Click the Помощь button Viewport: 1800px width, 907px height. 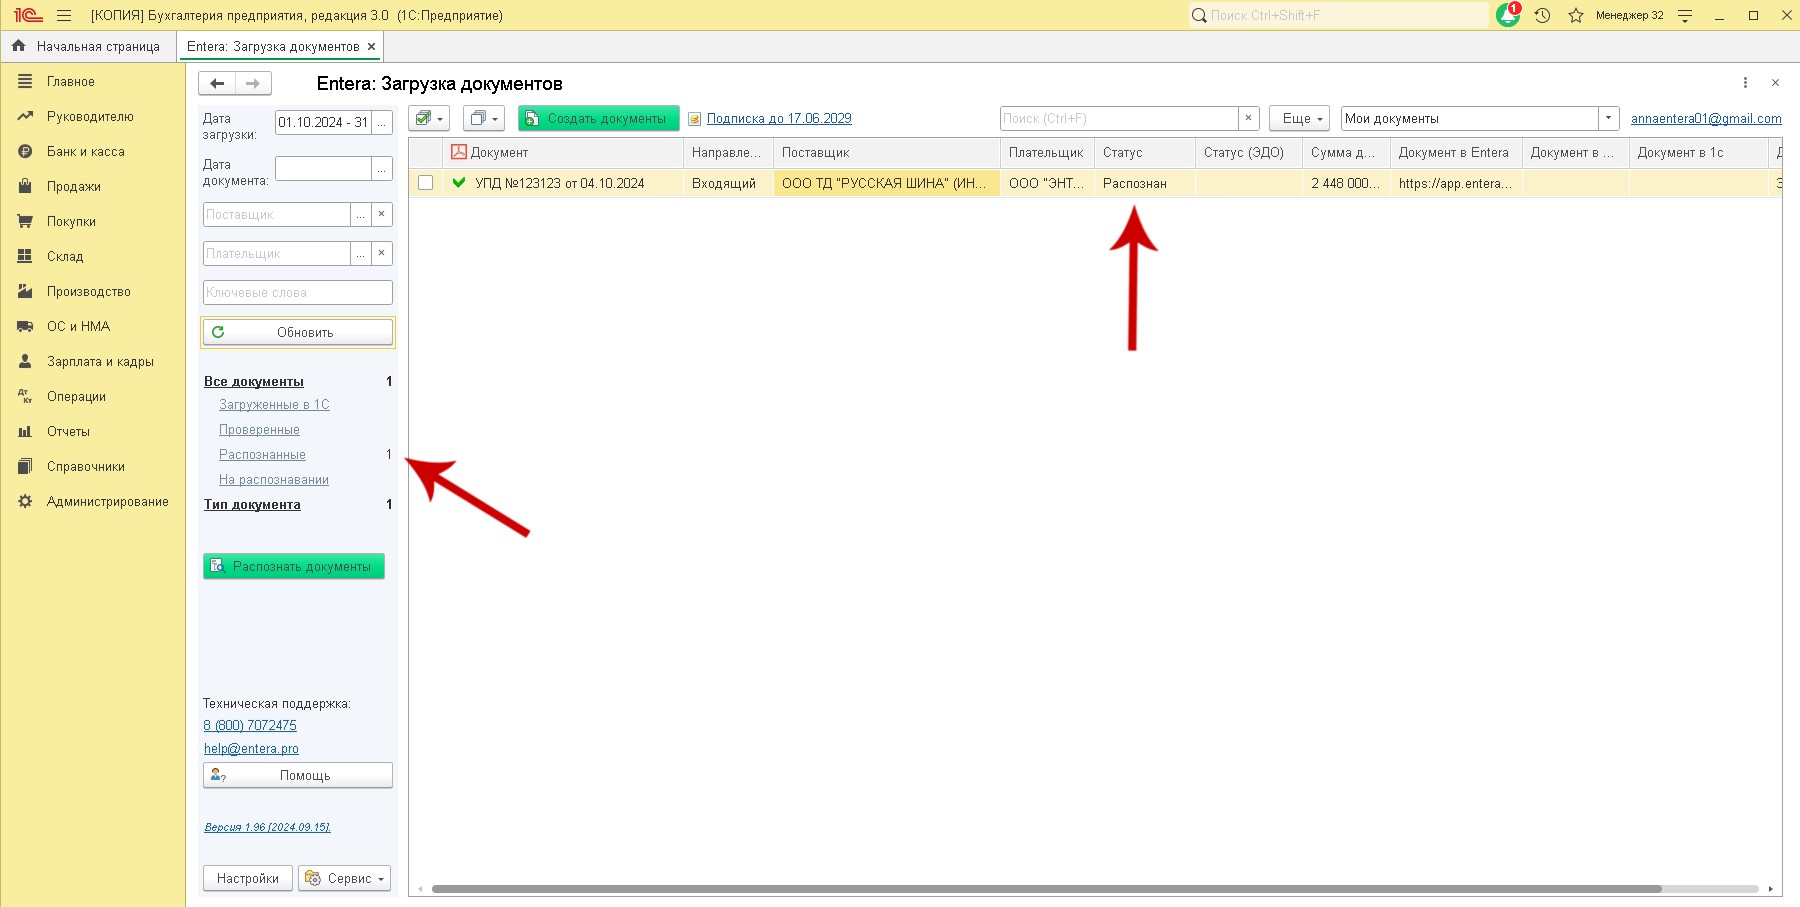point(298,775)
